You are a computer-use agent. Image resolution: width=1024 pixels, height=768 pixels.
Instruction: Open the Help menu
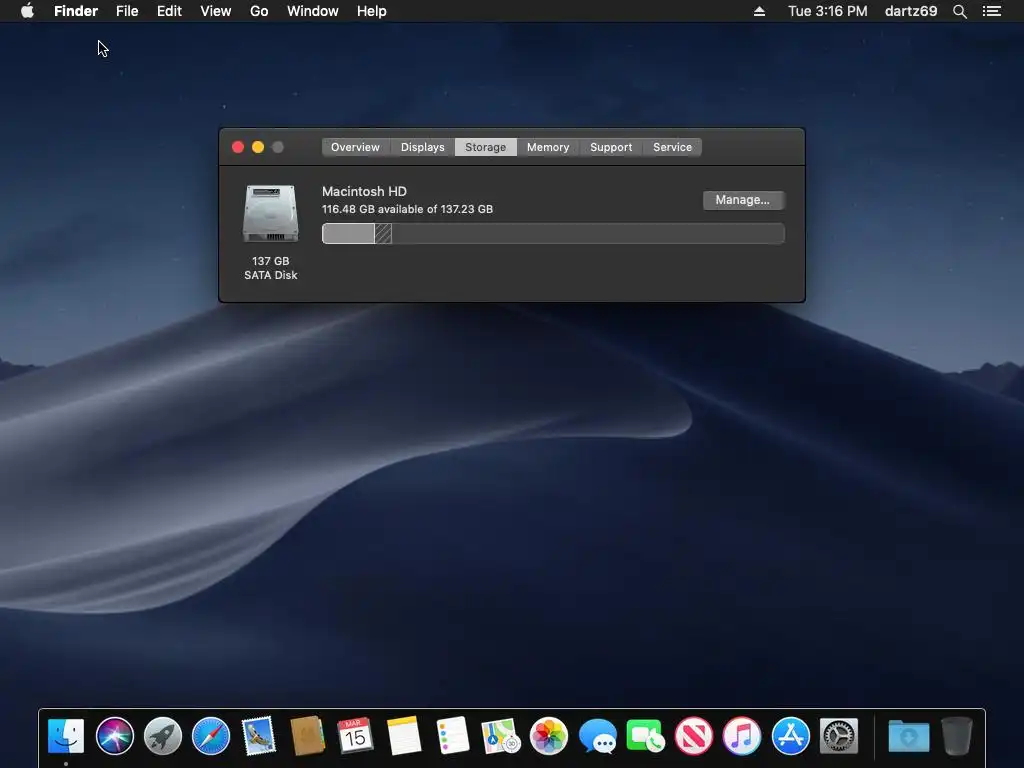point(372,11)
